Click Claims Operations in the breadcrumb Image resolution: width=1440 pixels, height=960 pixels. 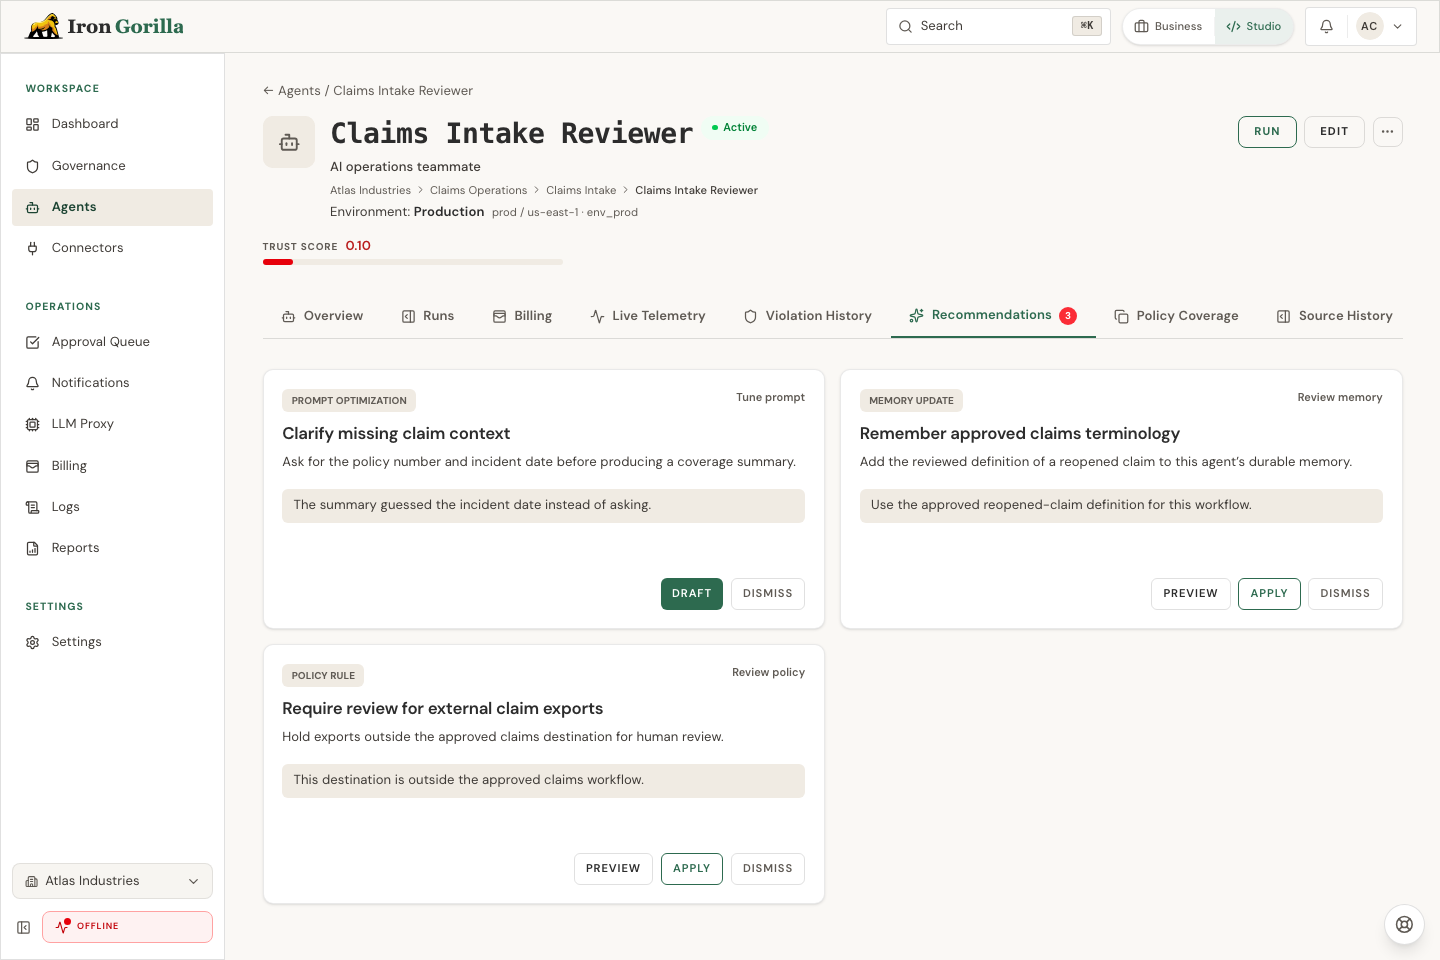[478, 191]
